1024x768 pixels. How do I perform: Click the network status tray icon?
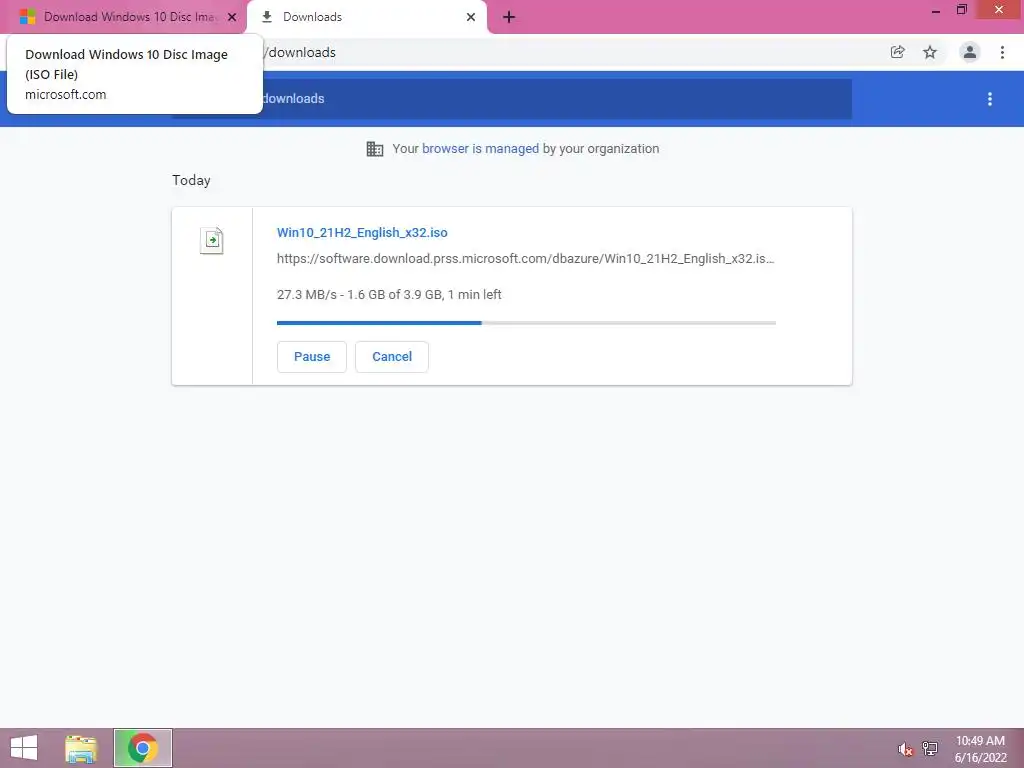pos(930,748)
